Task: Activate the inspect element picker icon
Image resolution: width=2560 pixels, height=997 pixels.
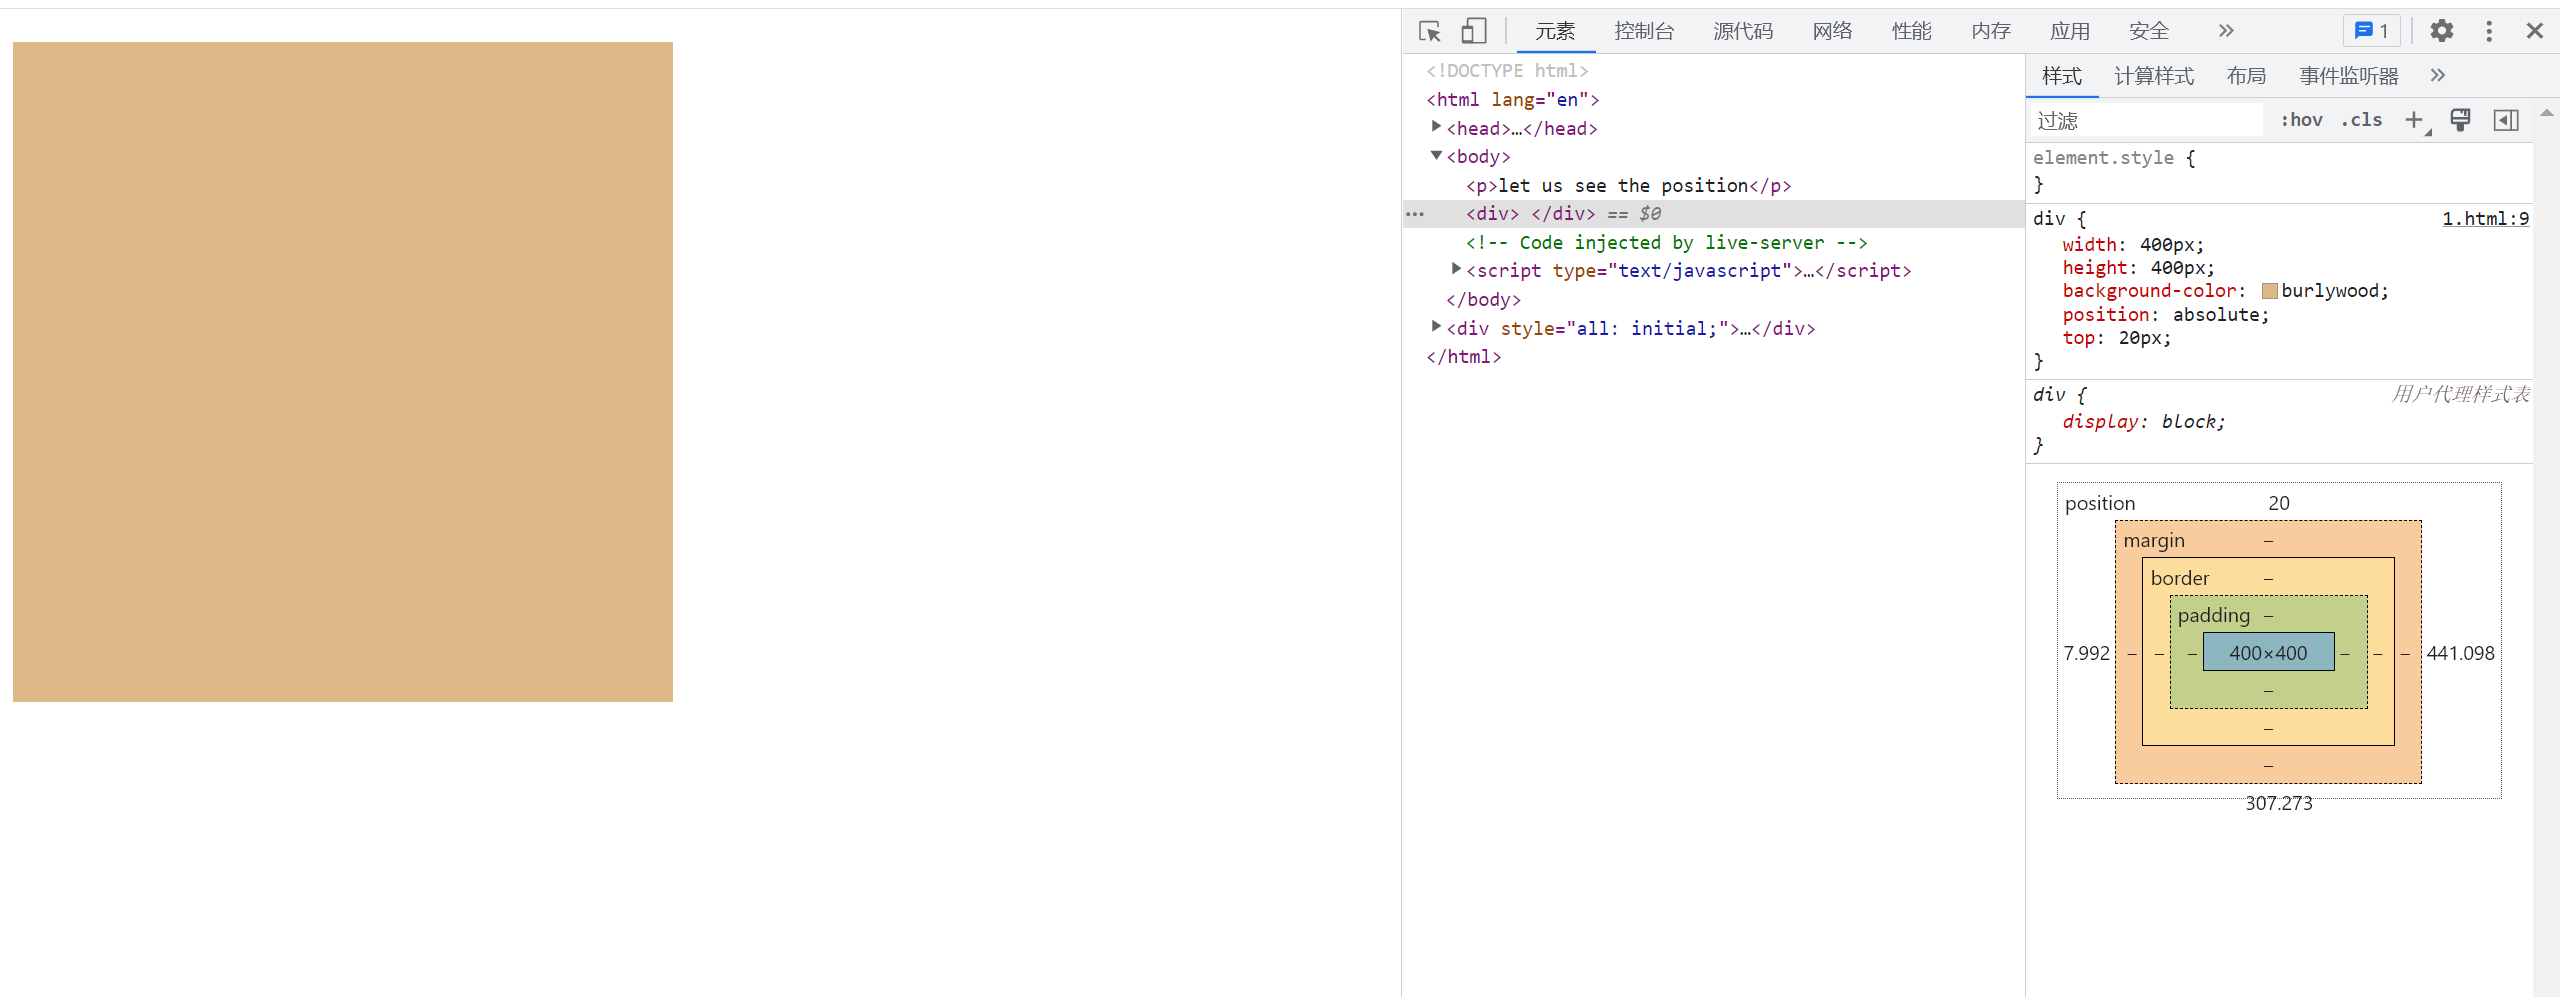Action: click(1430, 31)
